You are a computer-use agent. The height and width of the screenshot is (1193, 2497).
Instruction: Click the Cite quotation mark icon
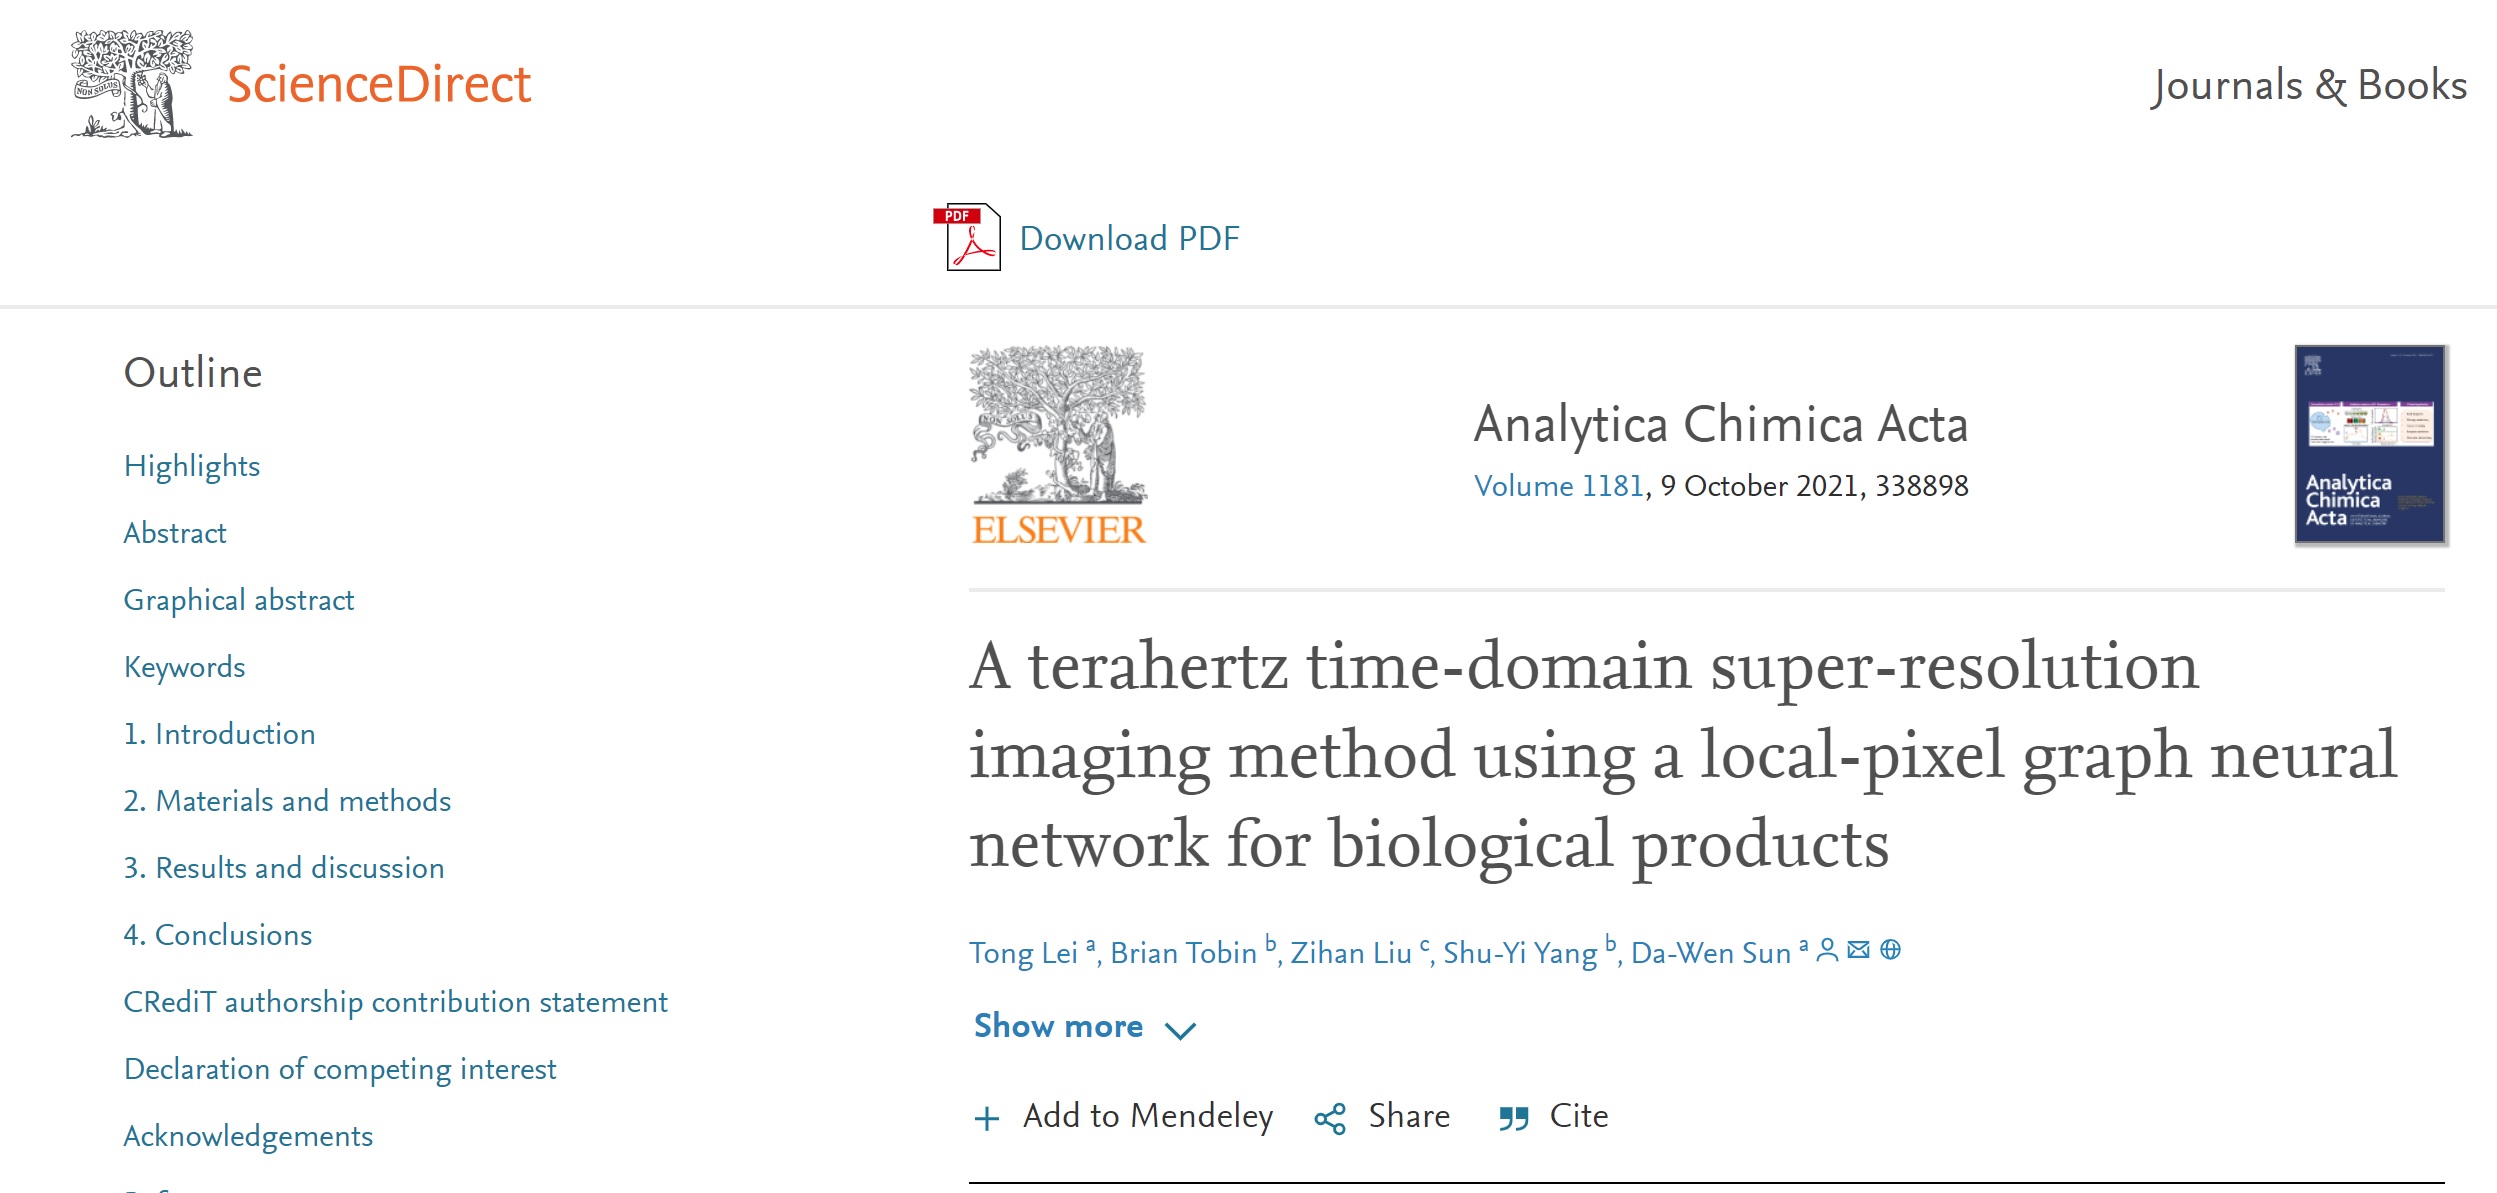[x=1514, y=1118]
